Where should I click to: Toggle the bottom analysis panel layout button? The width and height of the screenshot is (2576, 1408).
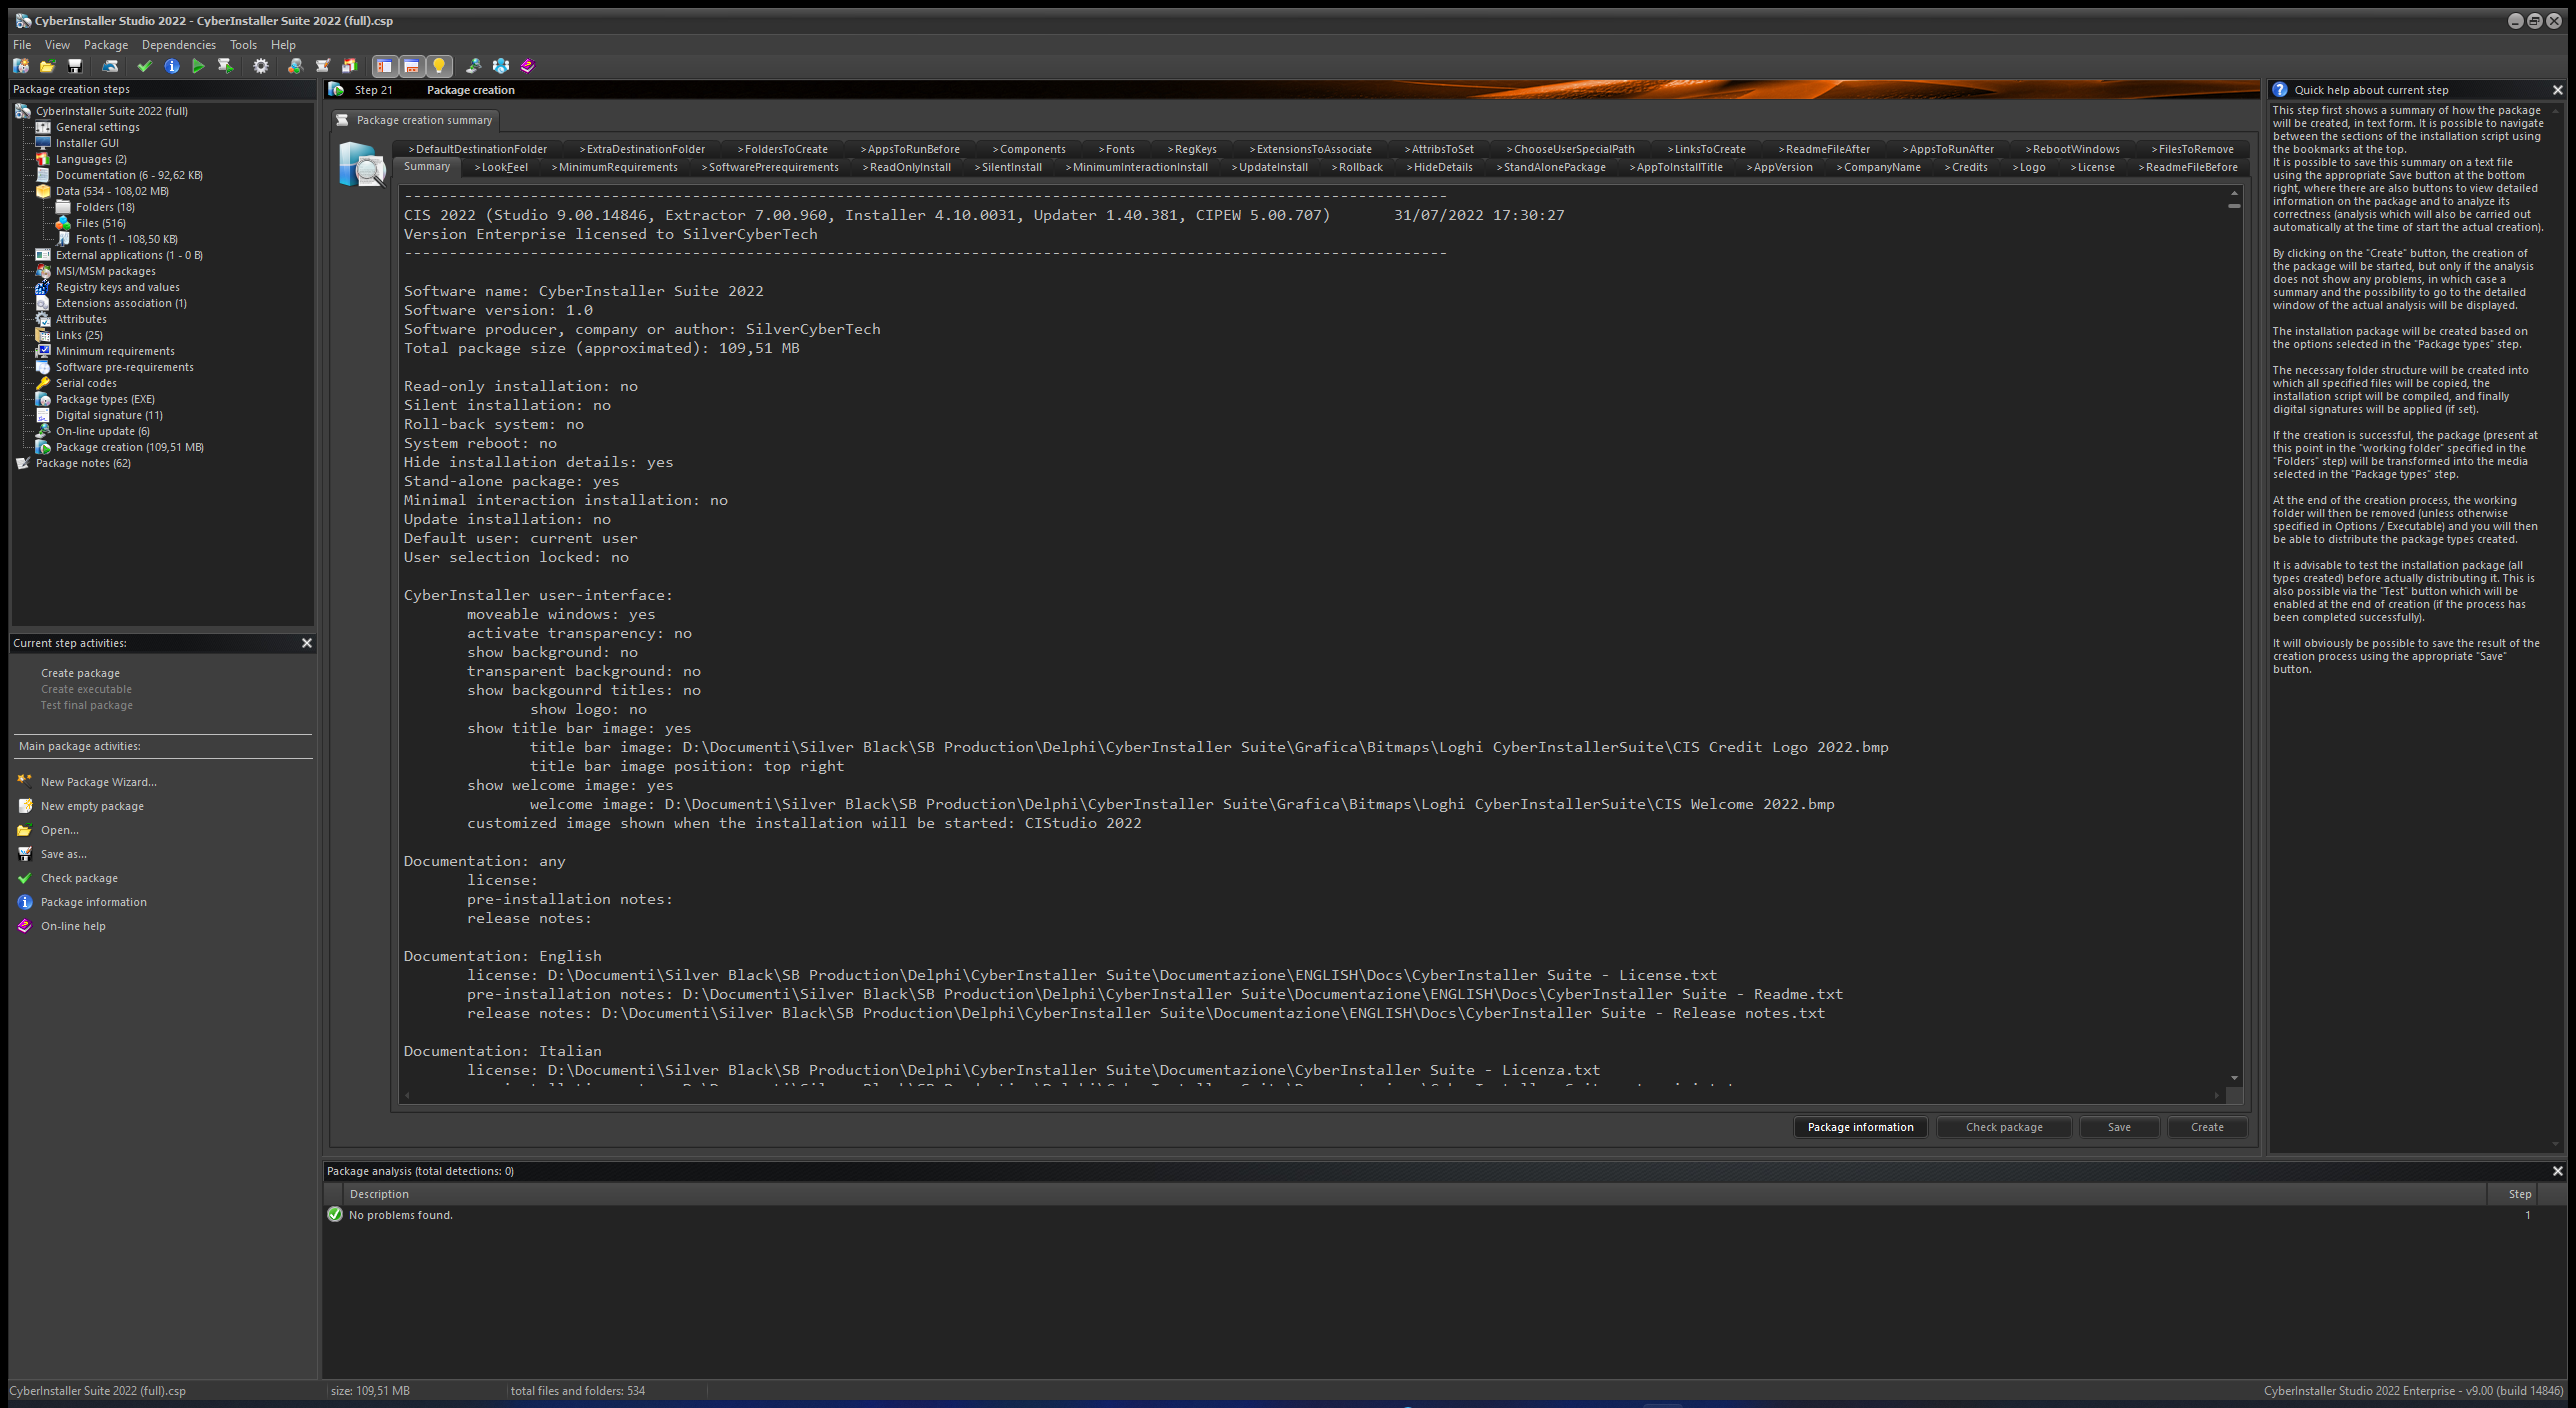(x=411, y=66)
